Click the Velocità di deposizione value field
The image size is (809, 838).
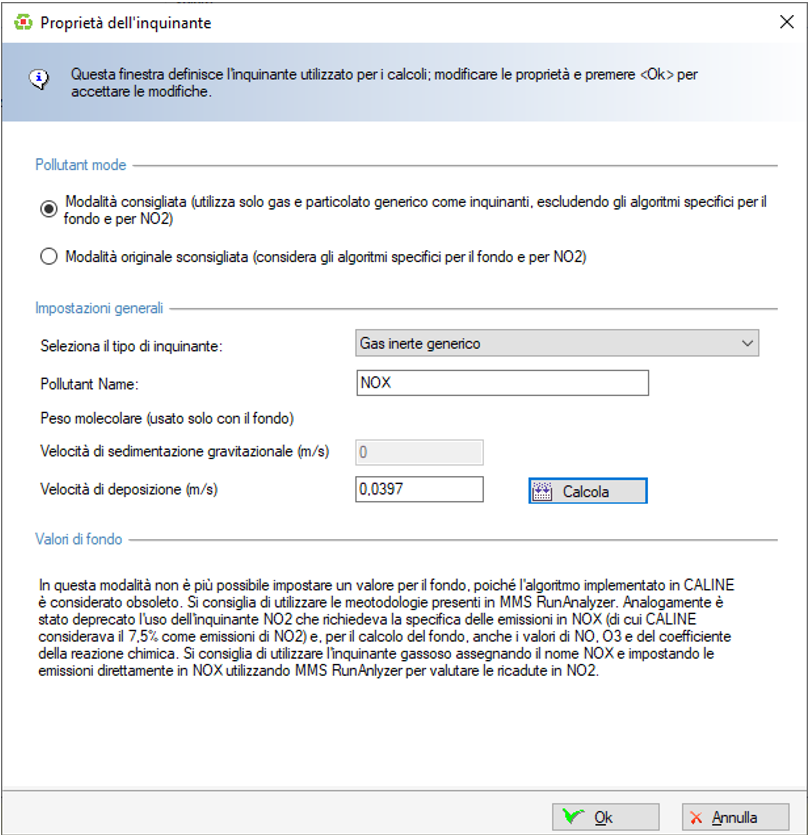coord(419,490)
